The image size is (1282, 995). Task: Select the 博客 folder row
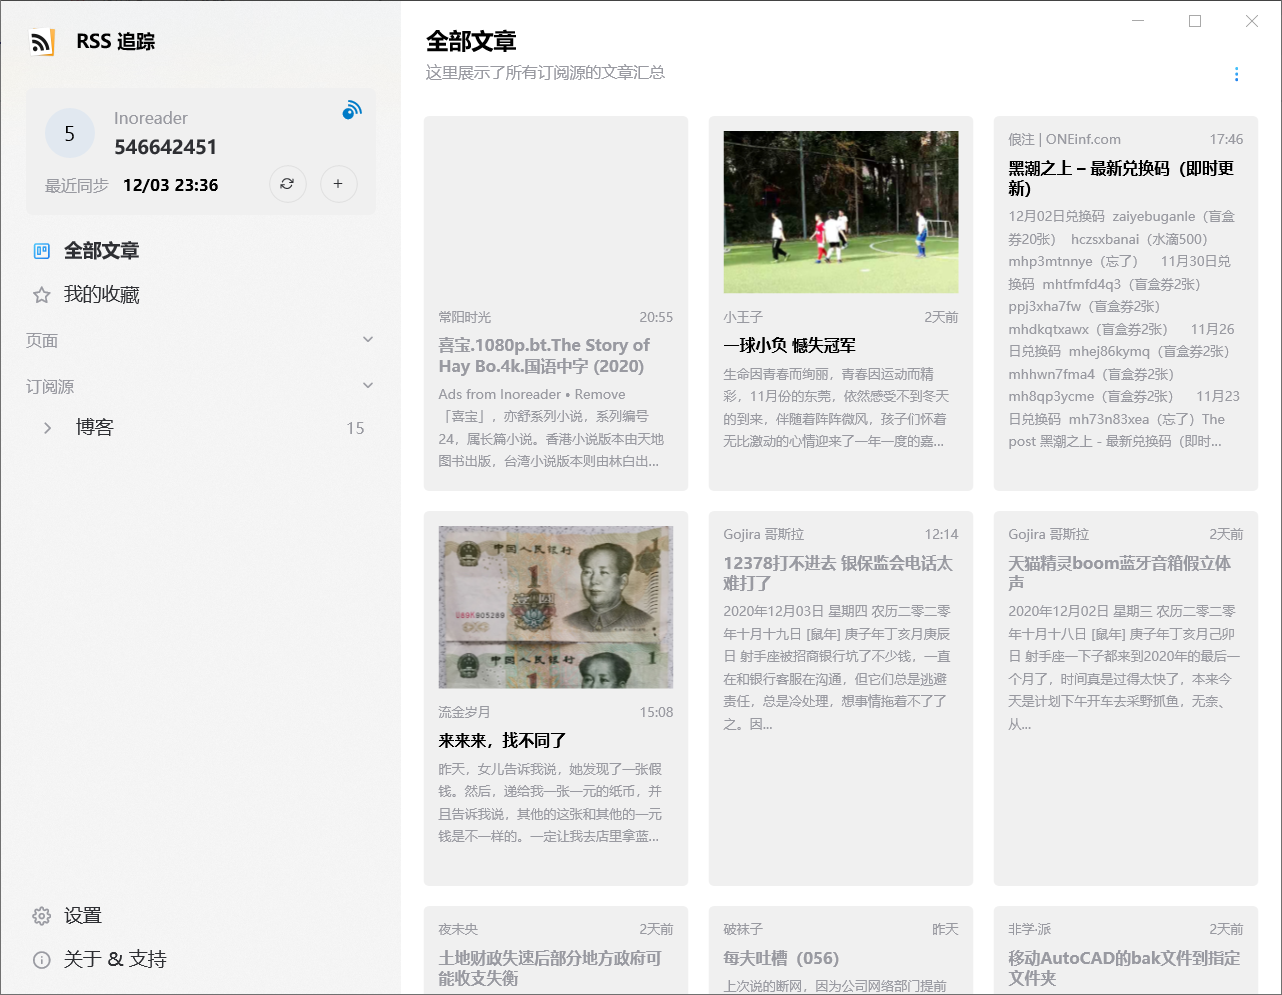point(201,428)
